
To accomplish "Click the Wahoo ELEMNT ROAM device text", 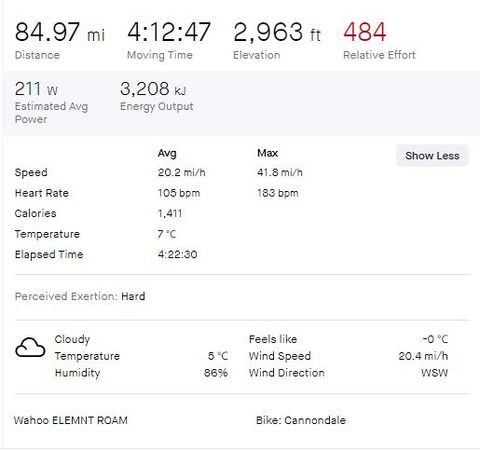I will [71, 420].
